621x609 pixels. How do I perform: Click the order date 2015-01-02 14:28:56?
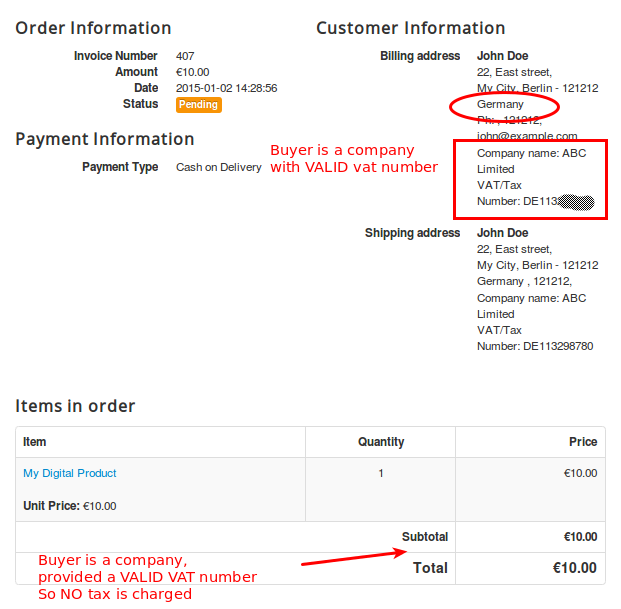coord(226,88)
